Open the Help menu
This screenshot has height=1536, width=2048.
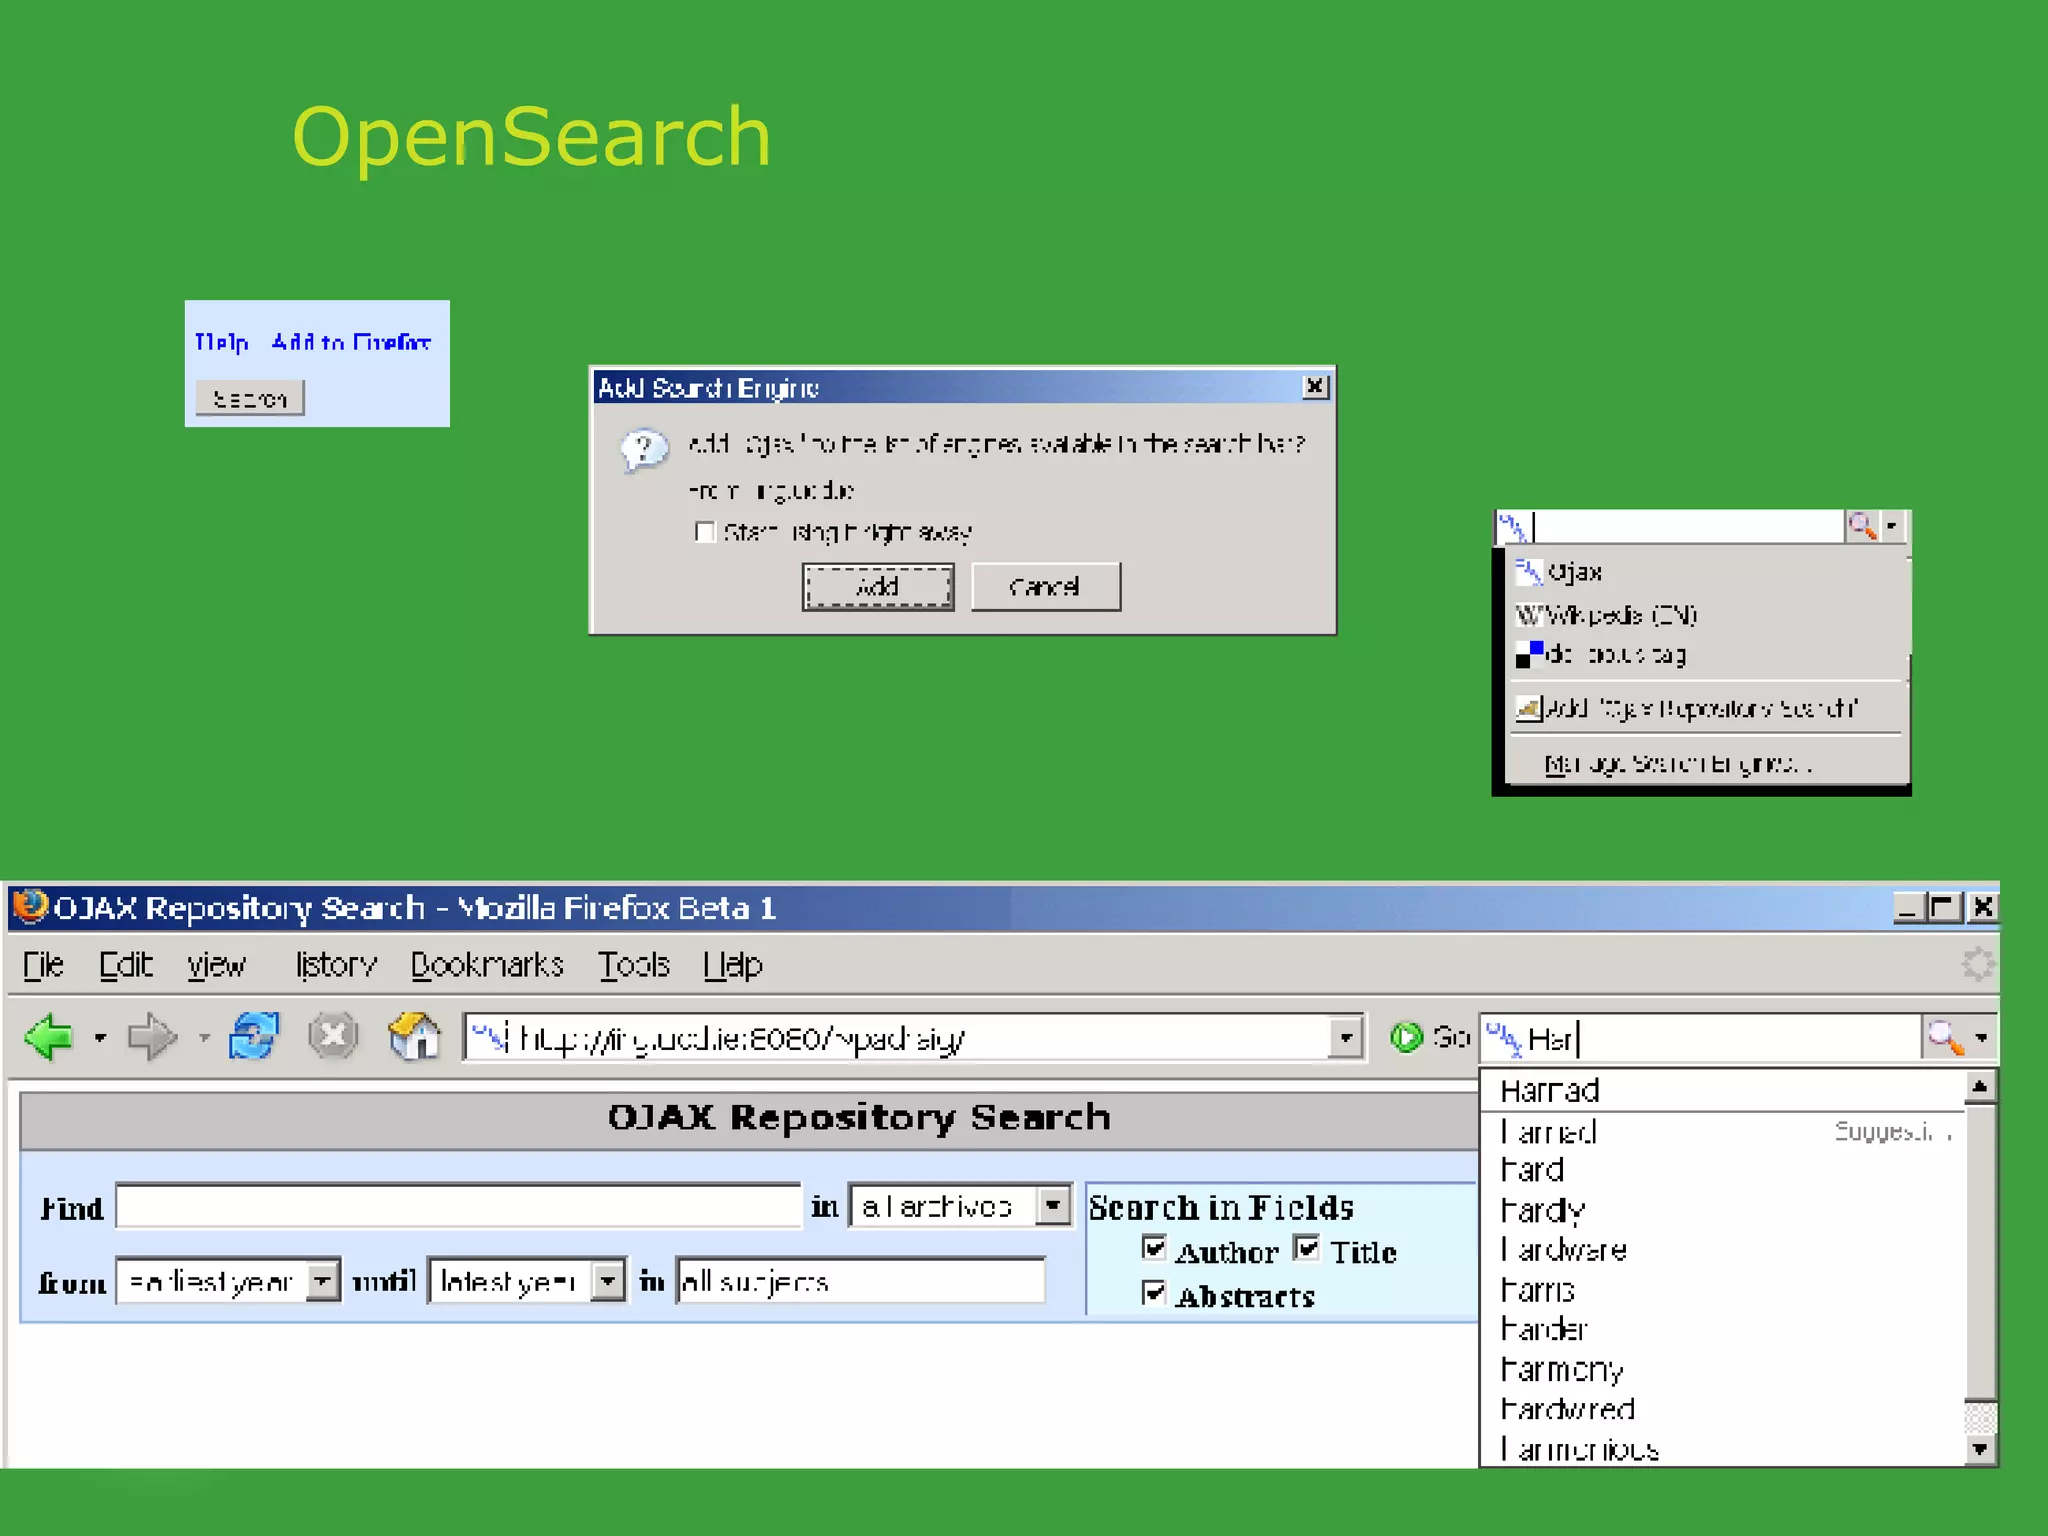732,964
